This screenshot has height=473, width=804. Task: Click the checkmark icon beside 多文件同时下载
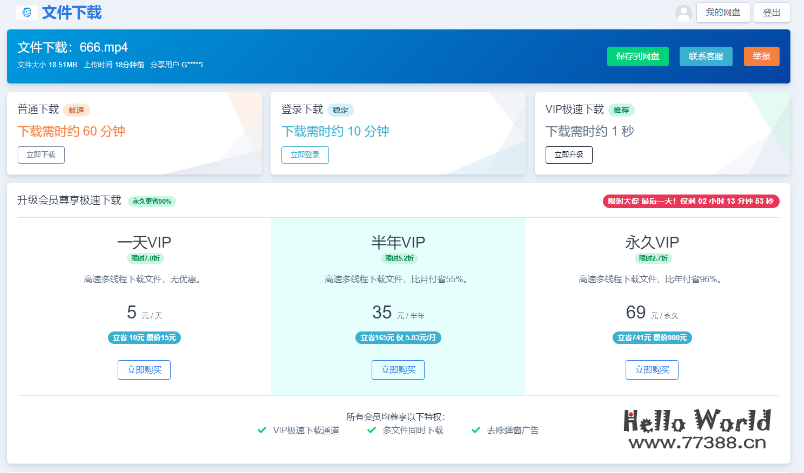point(372,430)
